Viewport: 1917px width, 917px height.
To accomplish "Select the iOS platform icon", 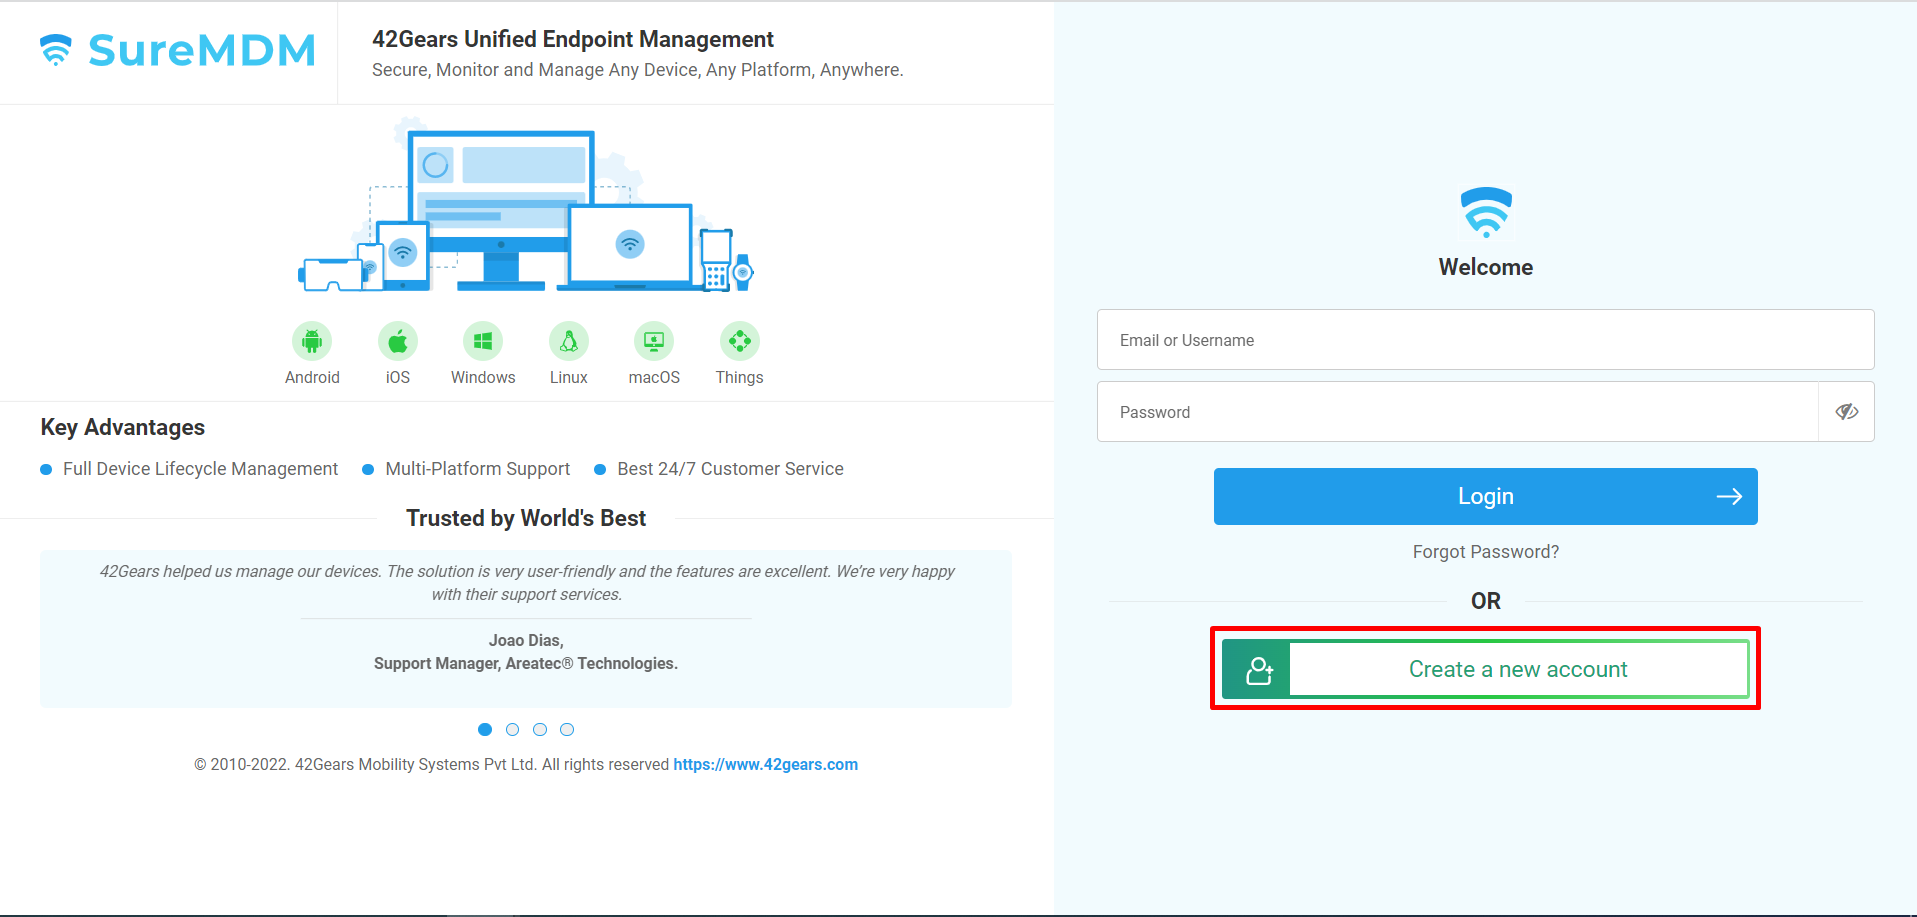I will (397, 340).
